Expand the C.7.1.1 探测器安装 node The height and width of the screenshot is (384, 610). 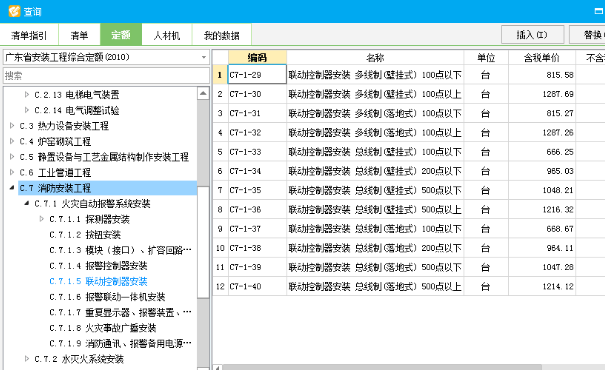coord(42,219)
